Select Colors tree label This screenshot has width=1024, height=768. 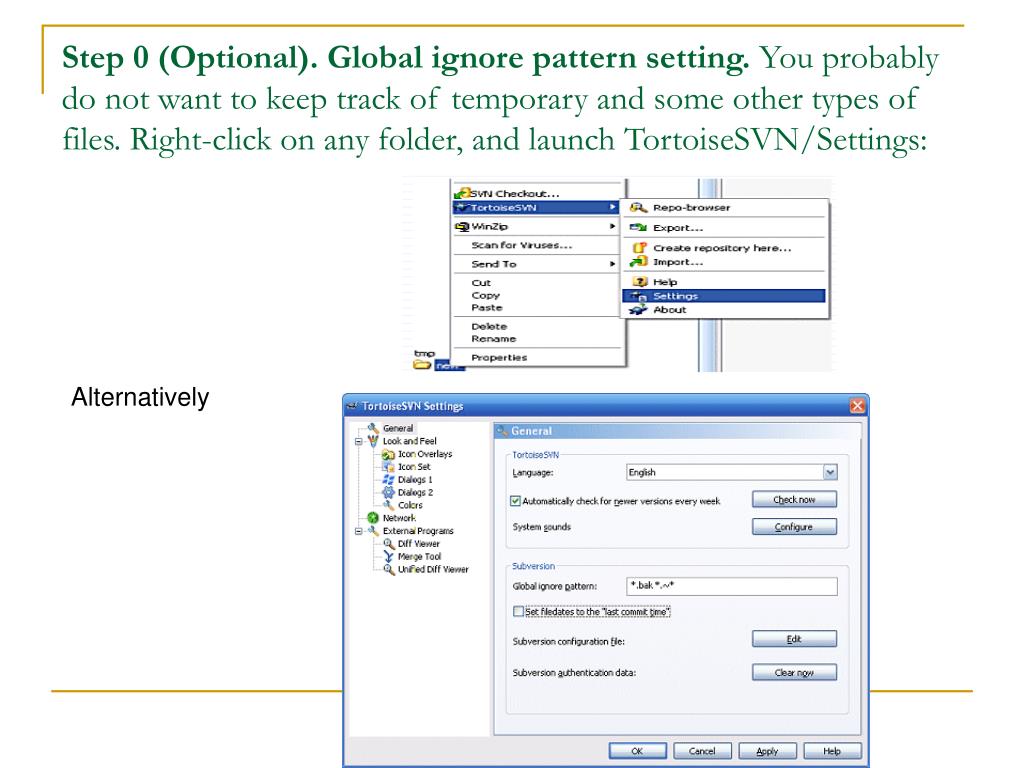410,505
